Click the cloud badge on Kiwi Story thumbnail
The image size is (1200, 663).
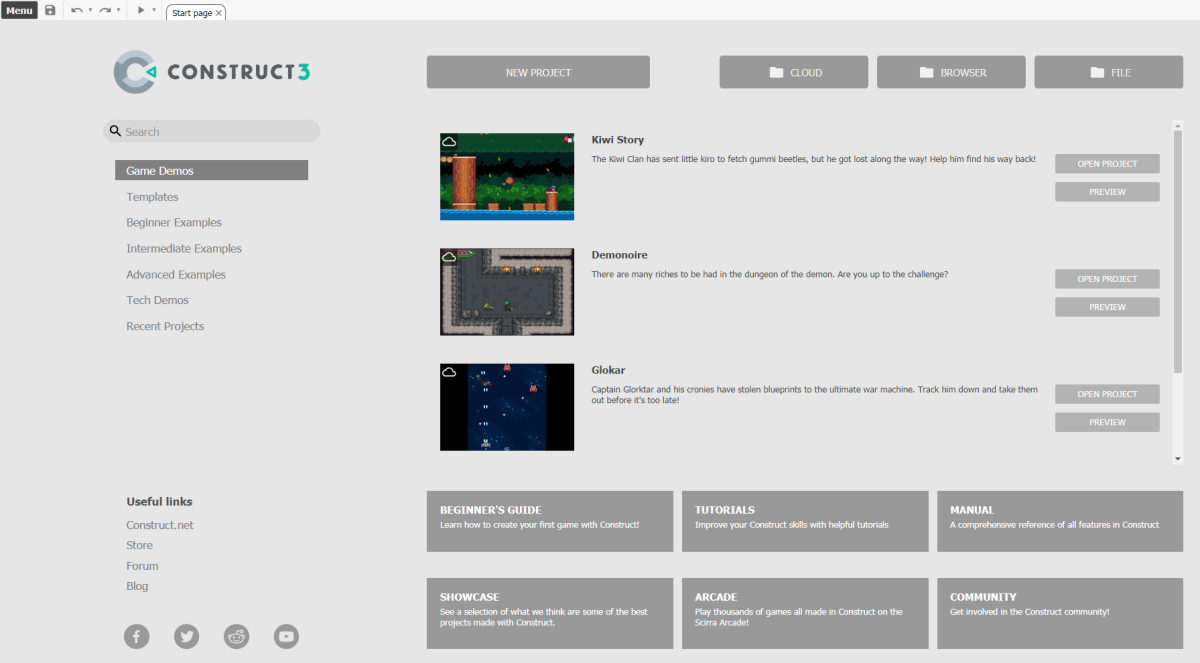pyautogui.click(x=449, y=141)
